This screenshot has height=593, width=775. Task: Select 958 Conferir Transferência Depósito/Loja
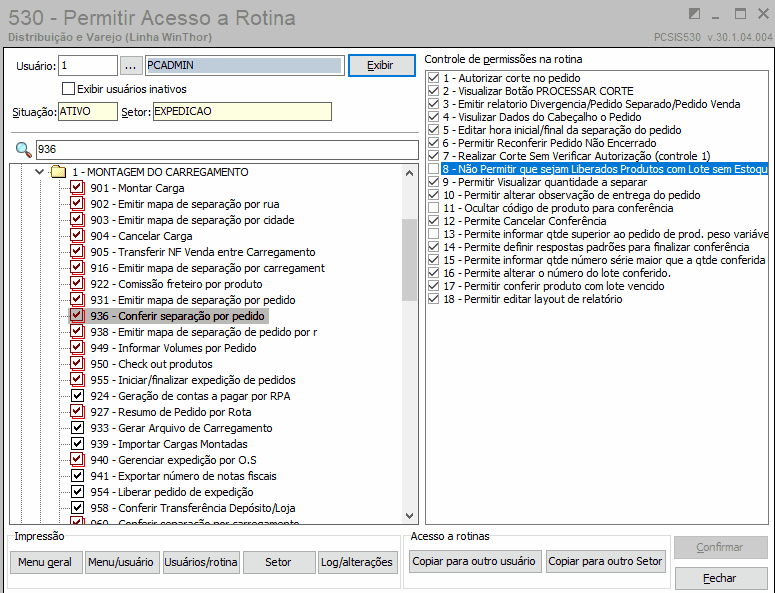[x=193, y=508]
